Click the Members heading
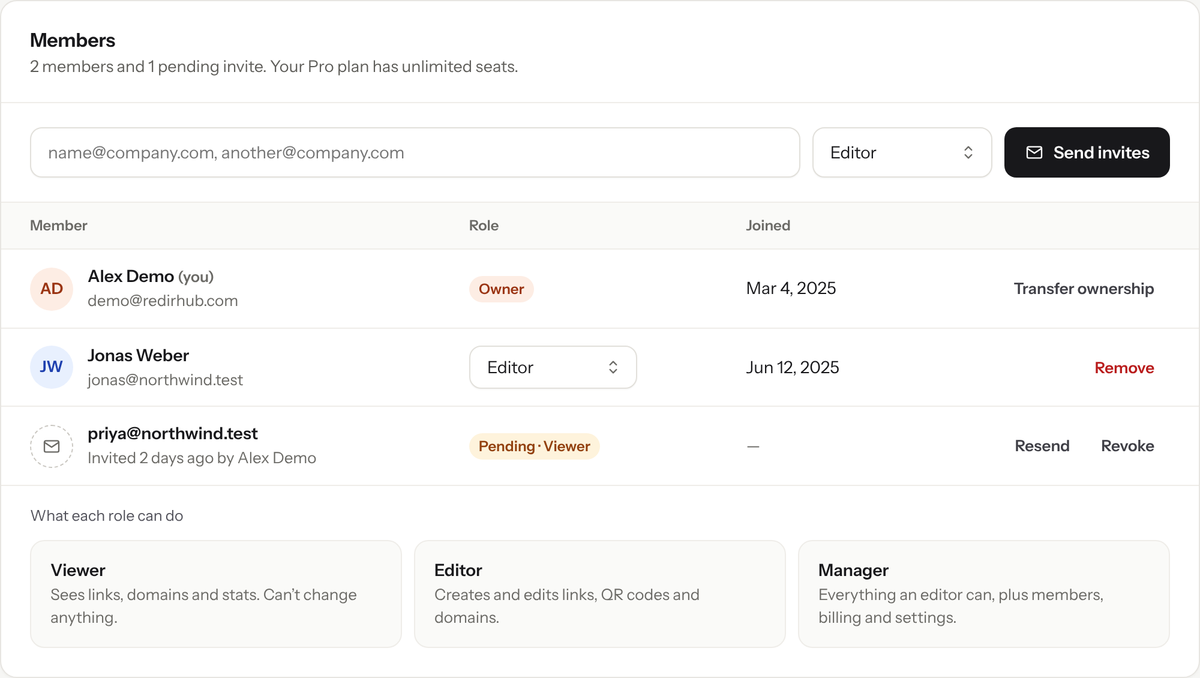This screenshot has width=1200, height=678. coord(73,41)
